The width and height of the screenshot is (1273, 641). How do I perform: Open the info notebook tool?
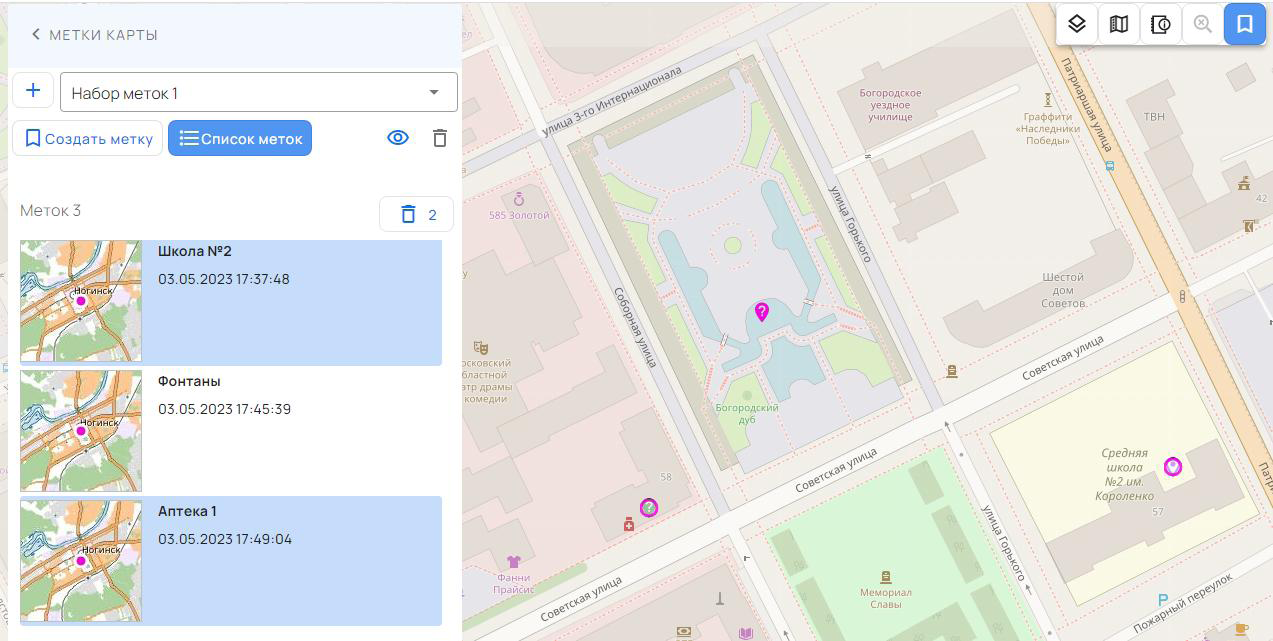tap(1161, 24)
